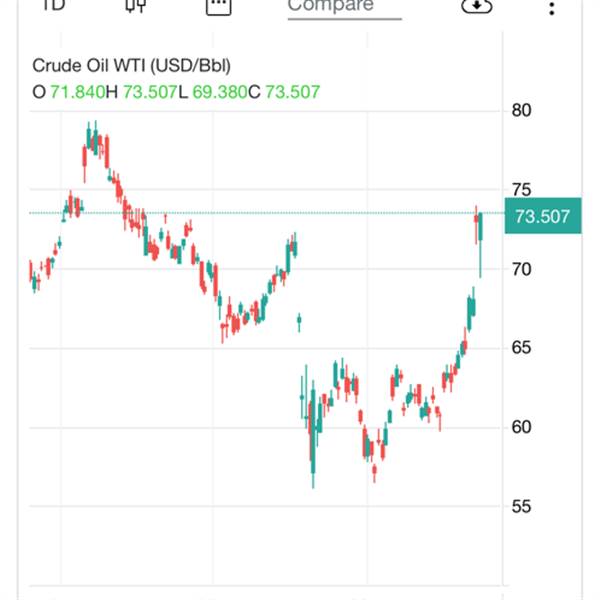Select the isolated green candle near 67
This screenshot has width=600, height=600.
(x=299, y=322)
